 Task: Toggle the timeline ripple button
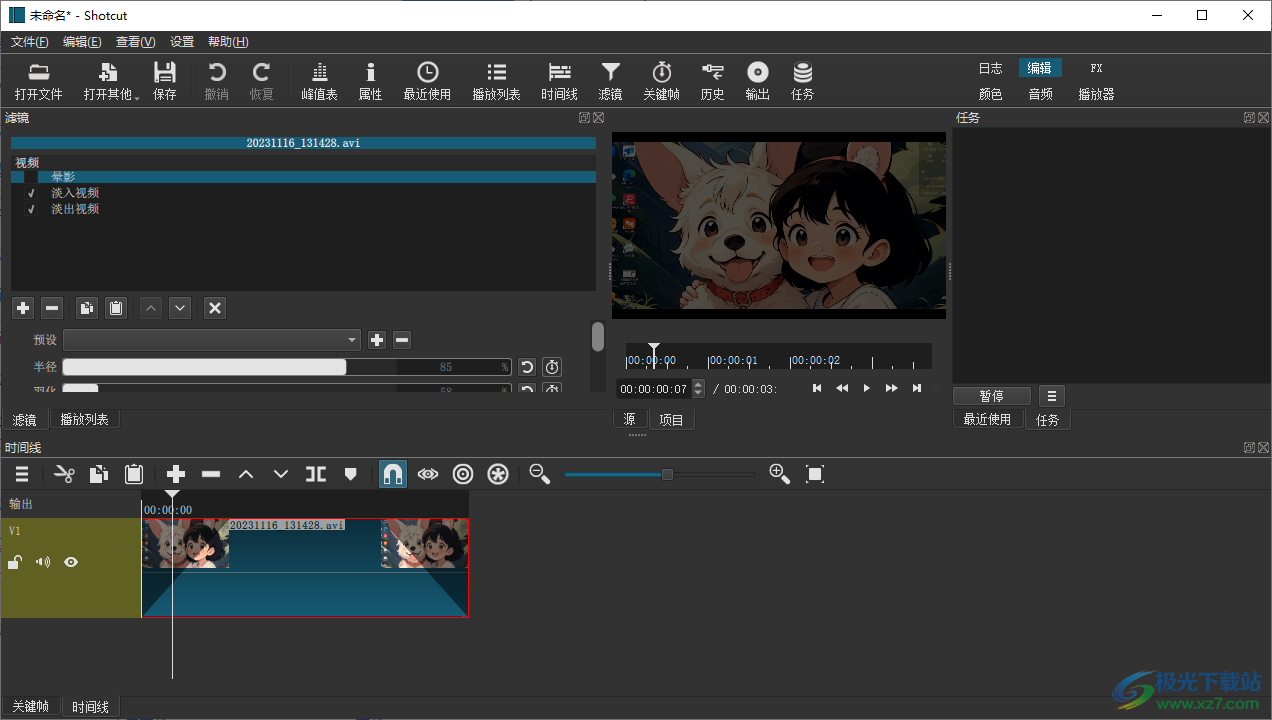463,474
